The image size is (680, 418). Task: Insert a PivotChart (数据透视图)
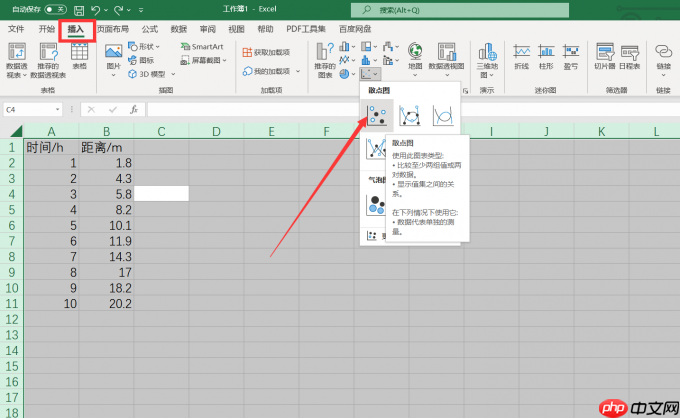click(446, 59)
